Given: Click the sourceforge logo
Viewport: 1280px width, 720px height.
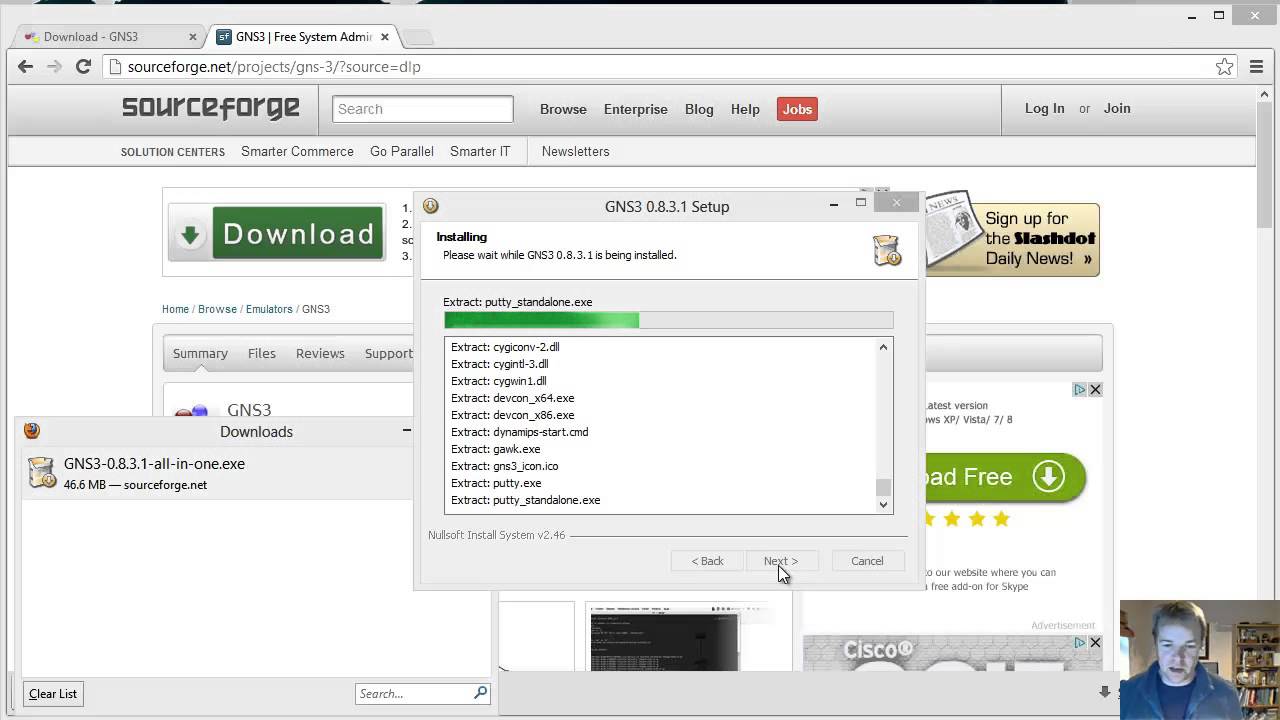Looking at the screenshot, I should (211, 107).
